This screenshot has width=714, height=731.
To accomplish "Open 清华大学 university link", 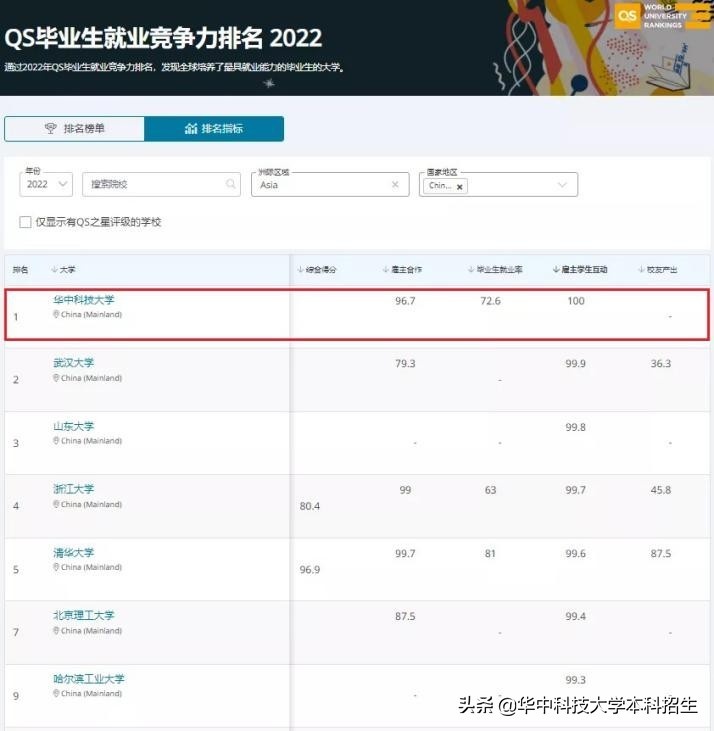I will [74, 552].
